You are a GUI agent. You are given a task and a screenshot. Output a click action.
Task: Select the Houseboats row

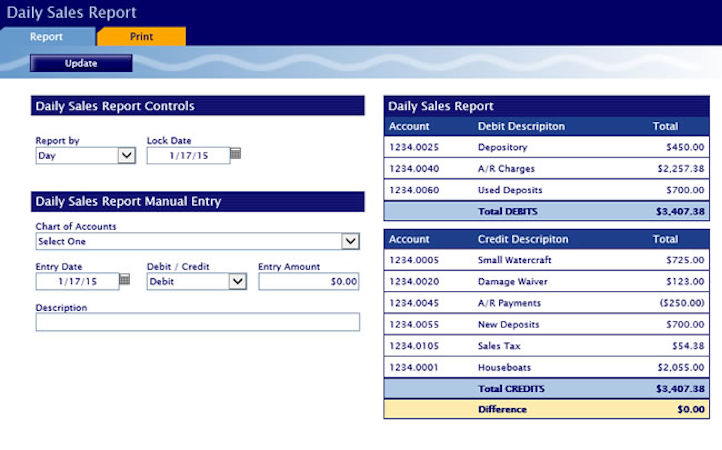pos(546,367)
